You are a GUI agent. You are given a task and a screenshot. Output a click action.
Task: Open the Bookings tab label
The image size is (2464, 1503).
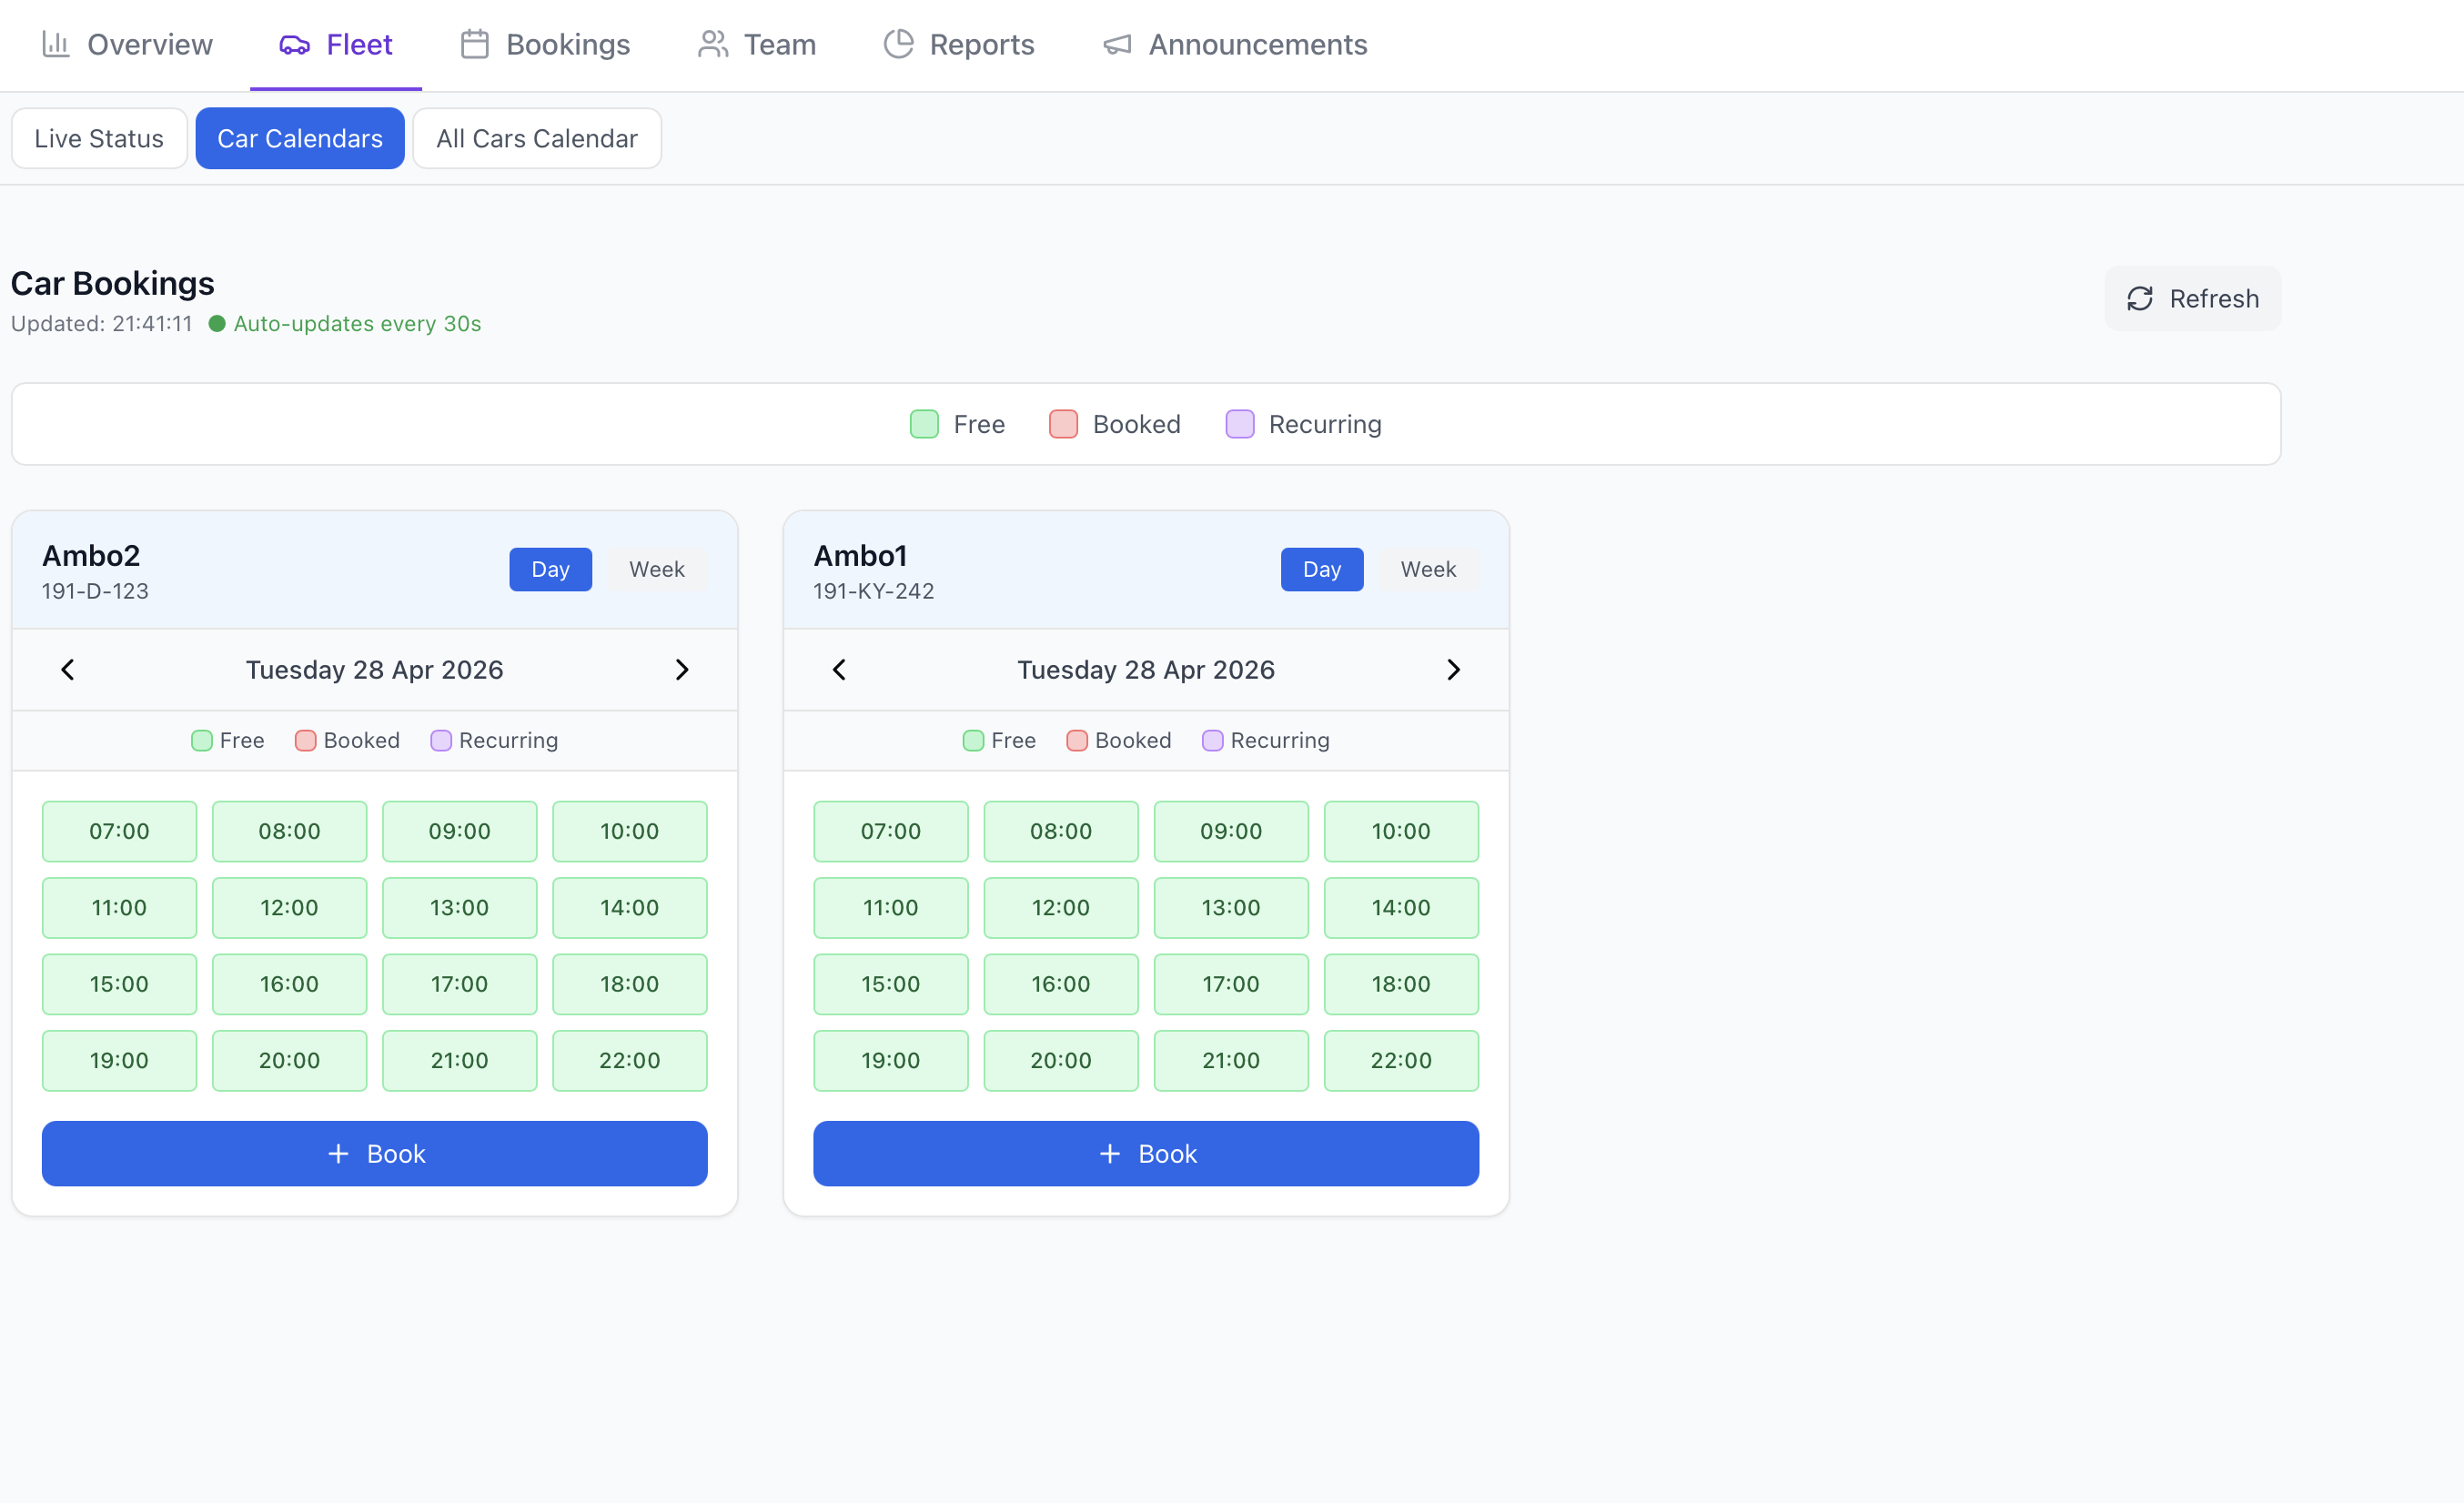[x=568, y=44]
